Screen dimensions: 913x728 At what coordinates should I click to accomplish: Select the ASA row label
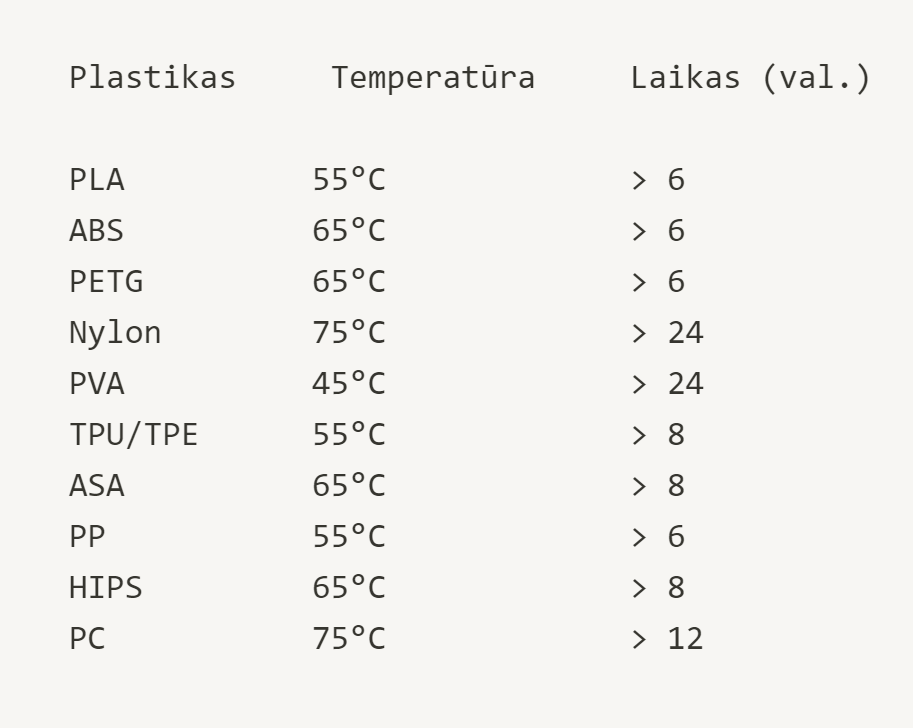pos(97,486)
